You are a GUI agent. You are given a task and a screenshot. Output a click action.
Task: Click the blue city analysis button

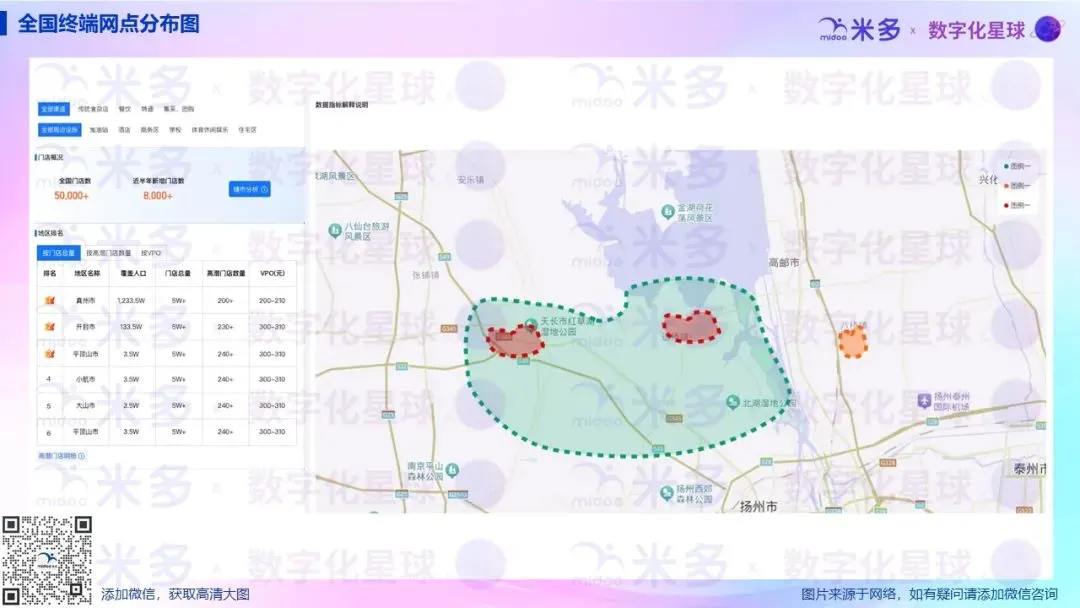[x=249, y=189]
